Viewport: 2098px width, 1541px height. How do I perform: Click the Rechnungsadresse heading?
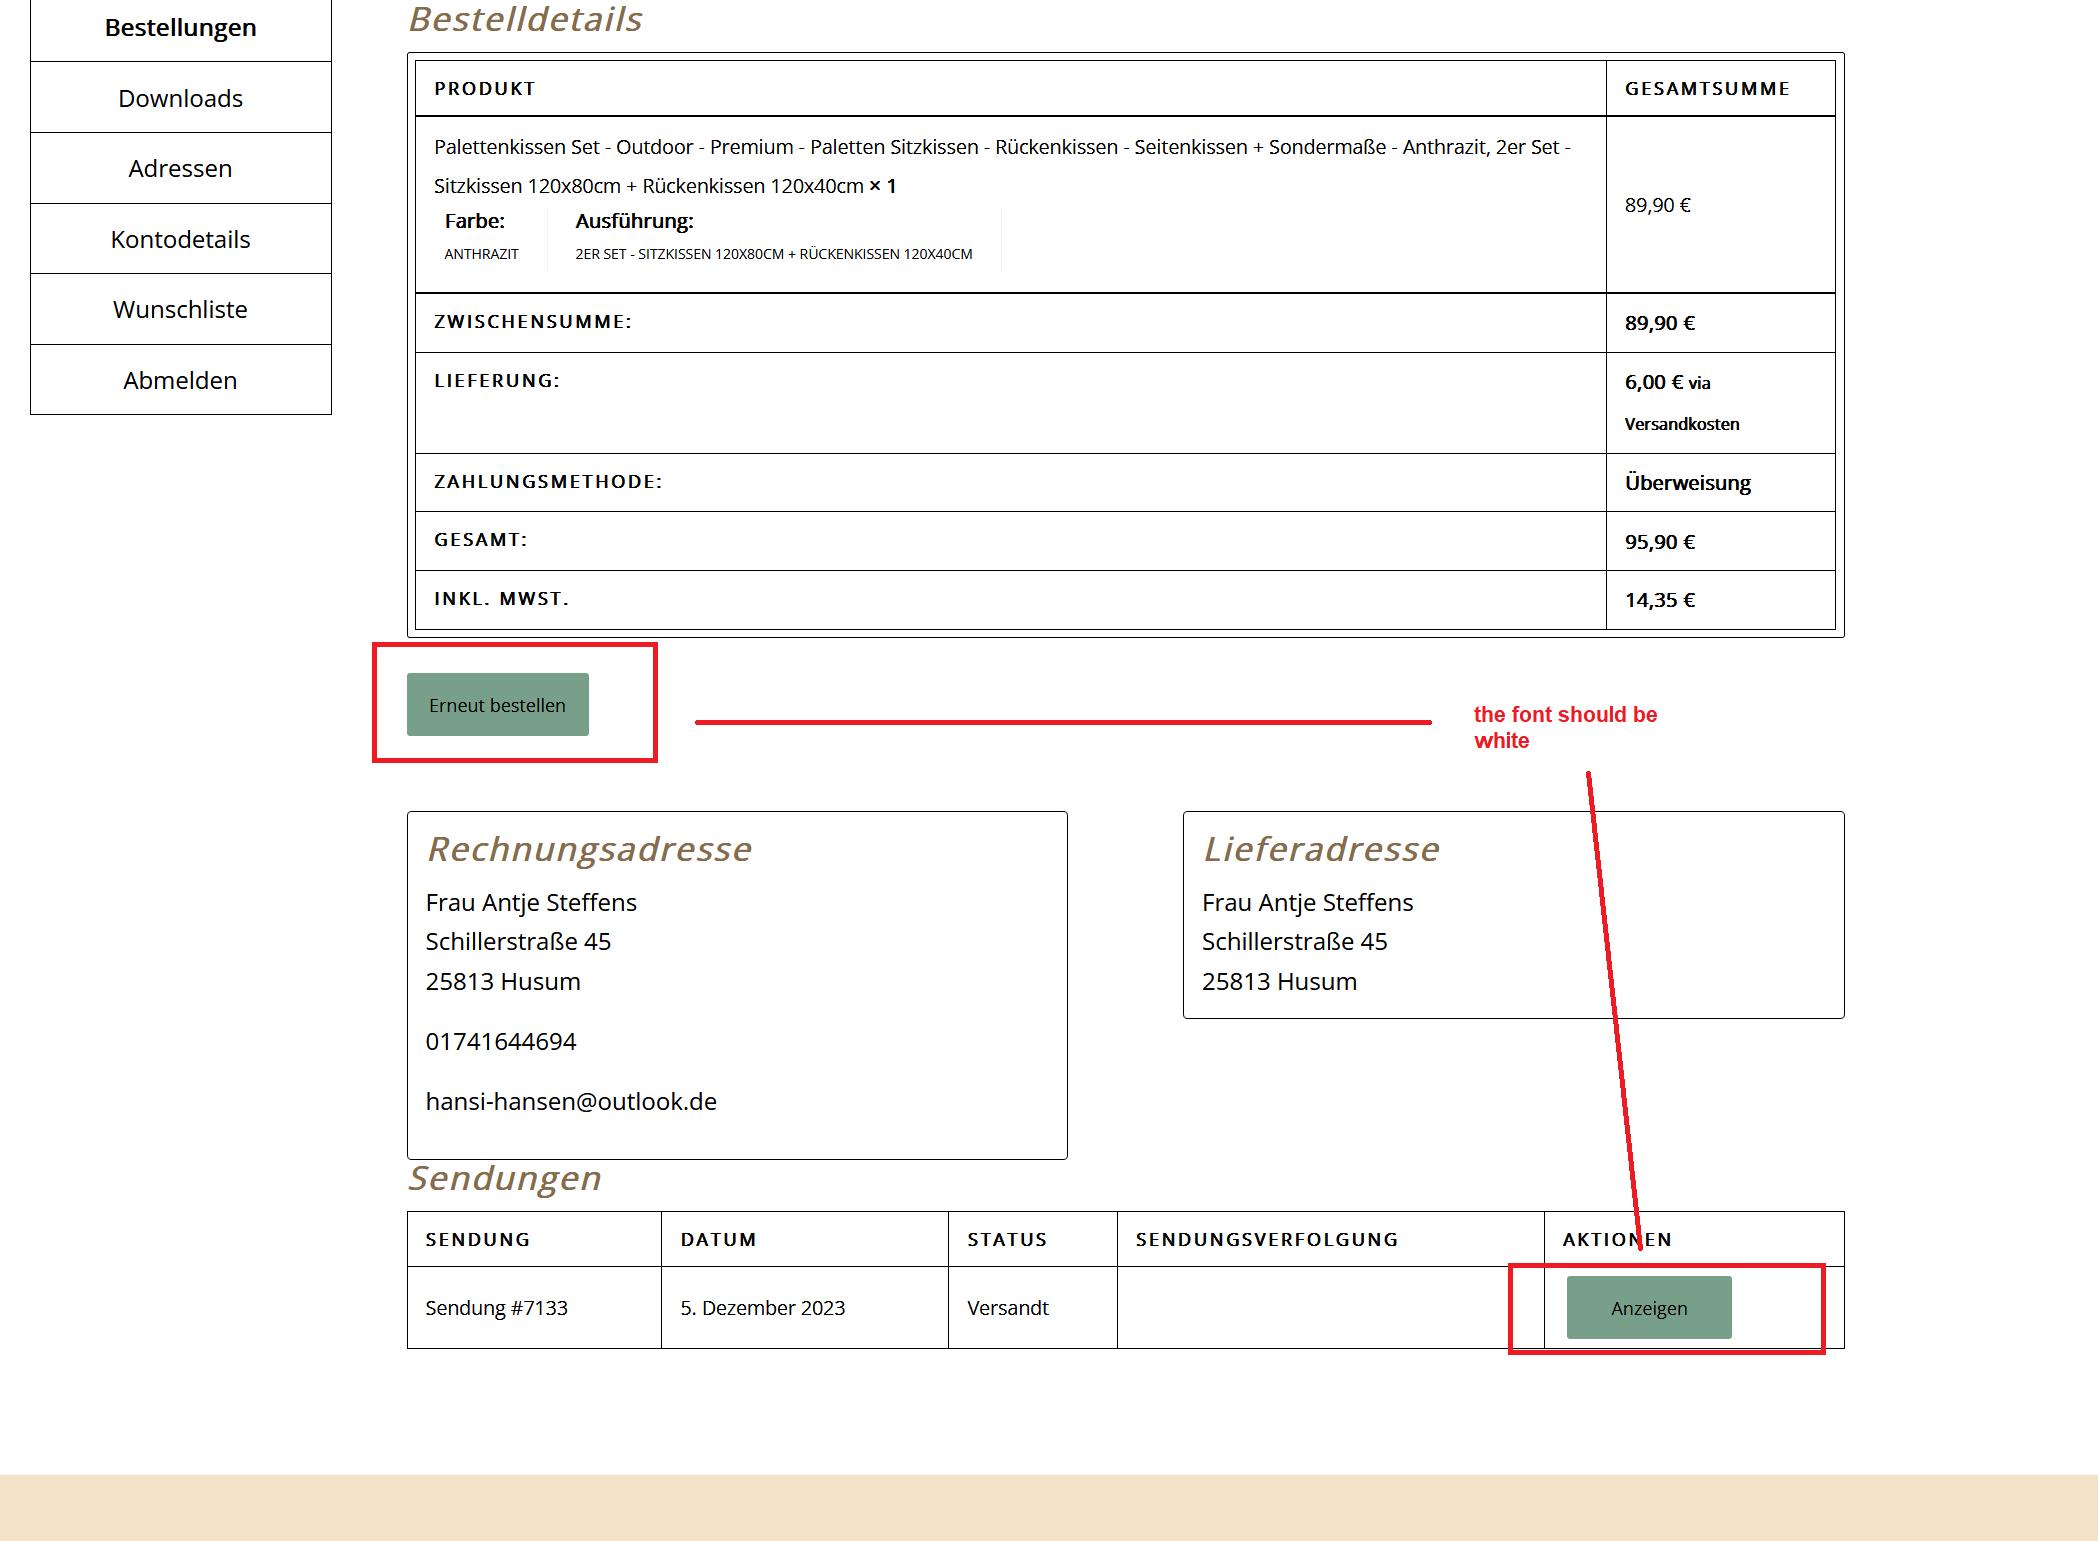(590, 849)
